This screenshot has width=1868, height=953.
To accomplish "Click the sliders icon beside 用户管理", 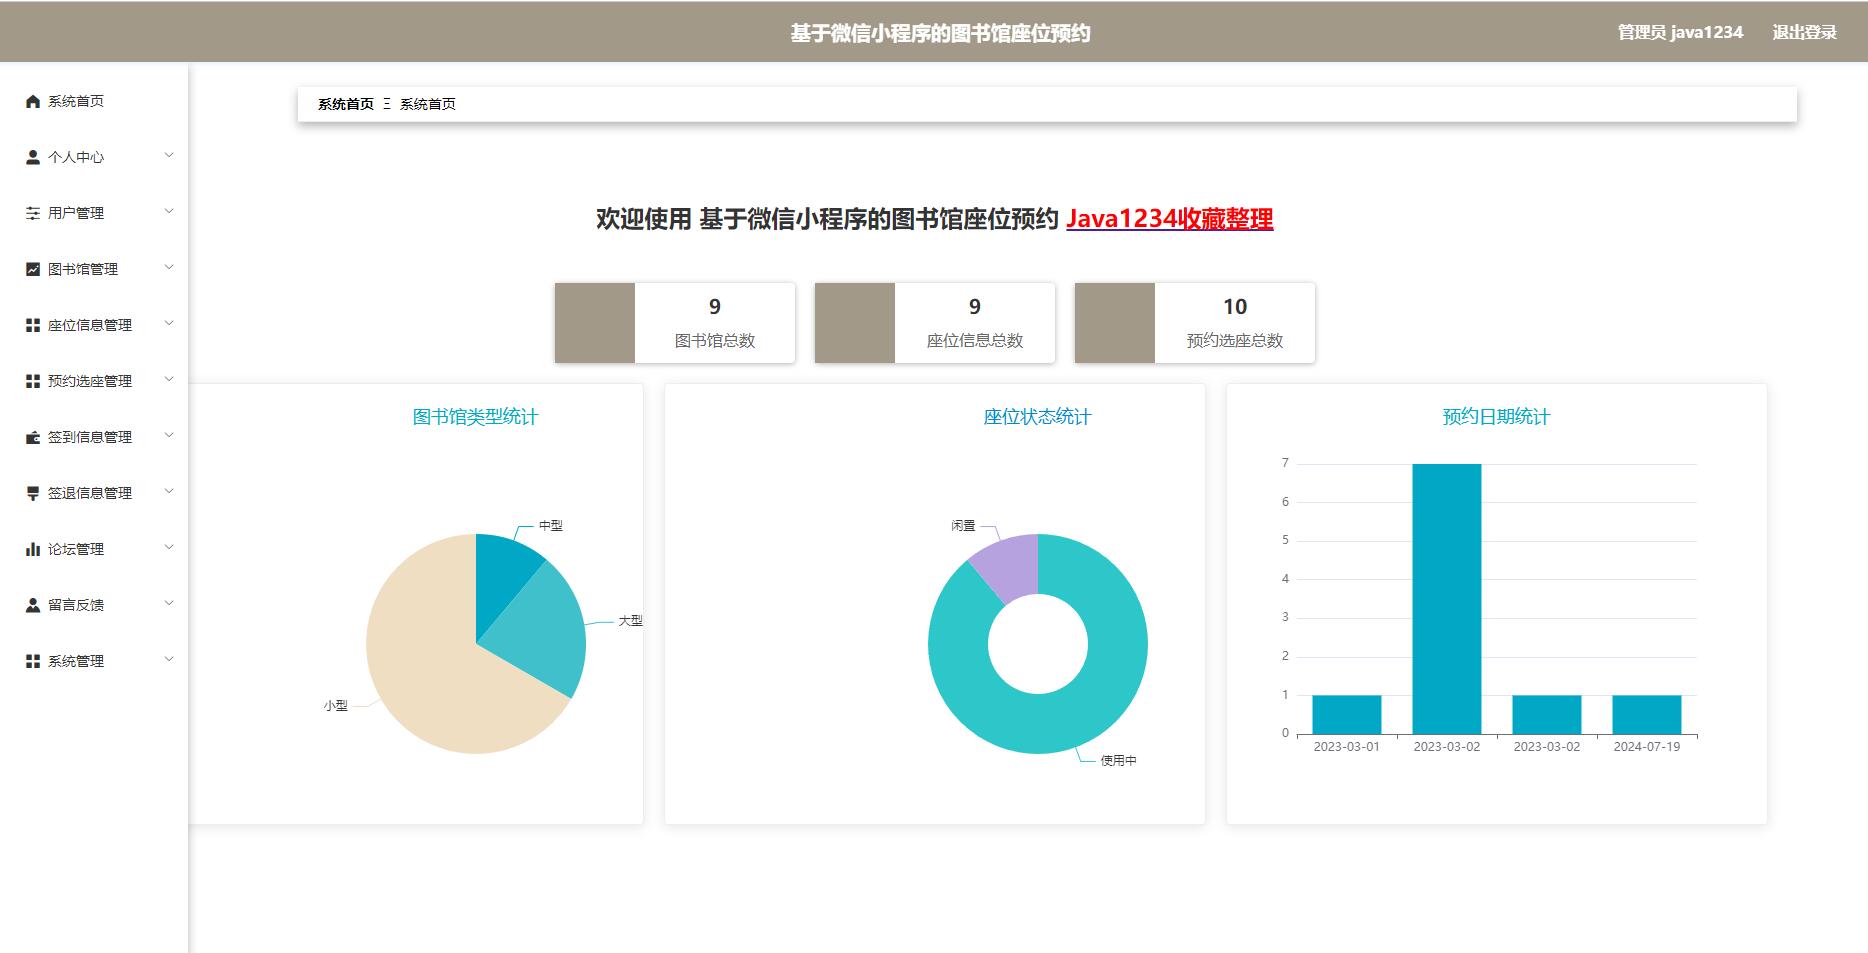I will 33,213.
